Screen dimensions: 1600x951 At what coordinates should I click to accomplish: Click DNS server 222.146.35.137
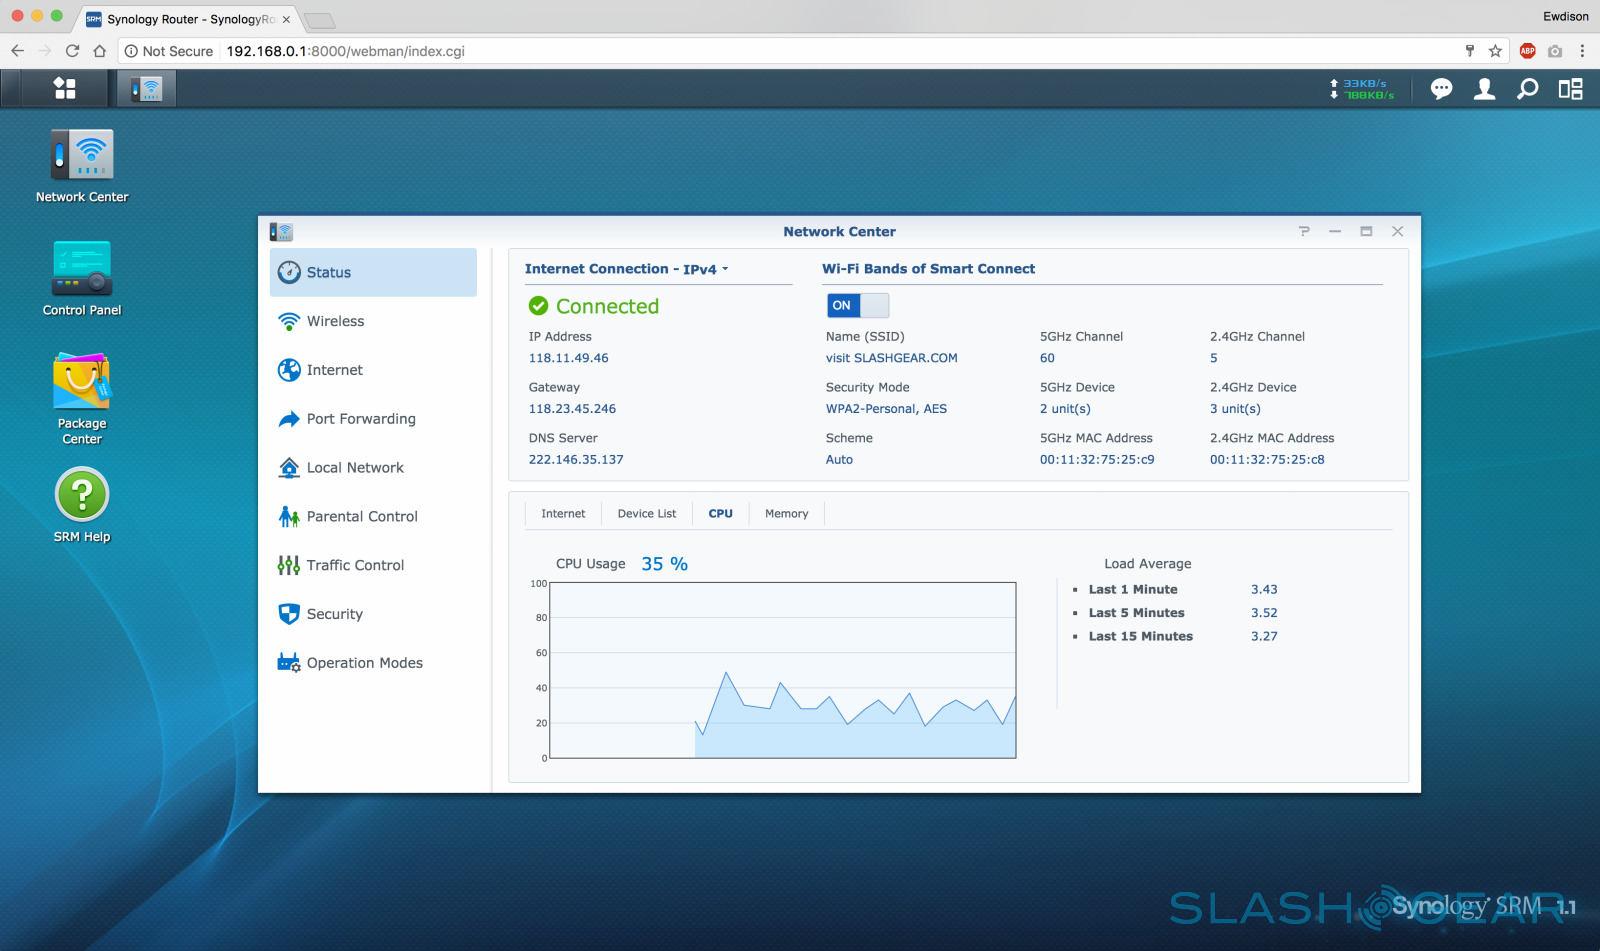click(x=576, y=460)
